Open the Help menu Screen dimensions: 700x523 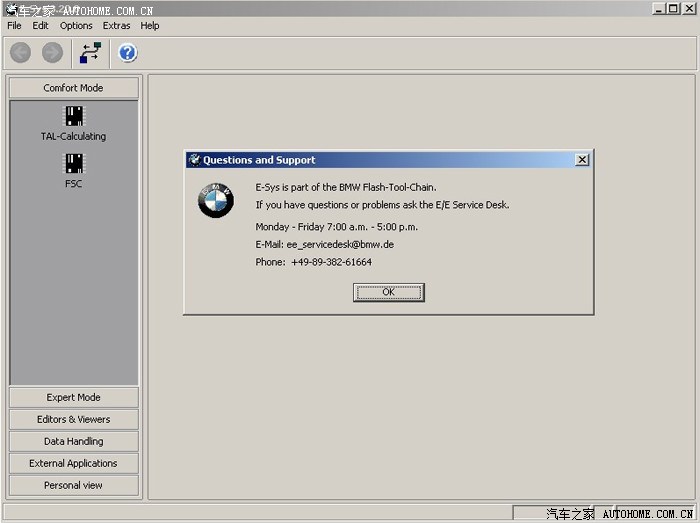click(150, 26)
